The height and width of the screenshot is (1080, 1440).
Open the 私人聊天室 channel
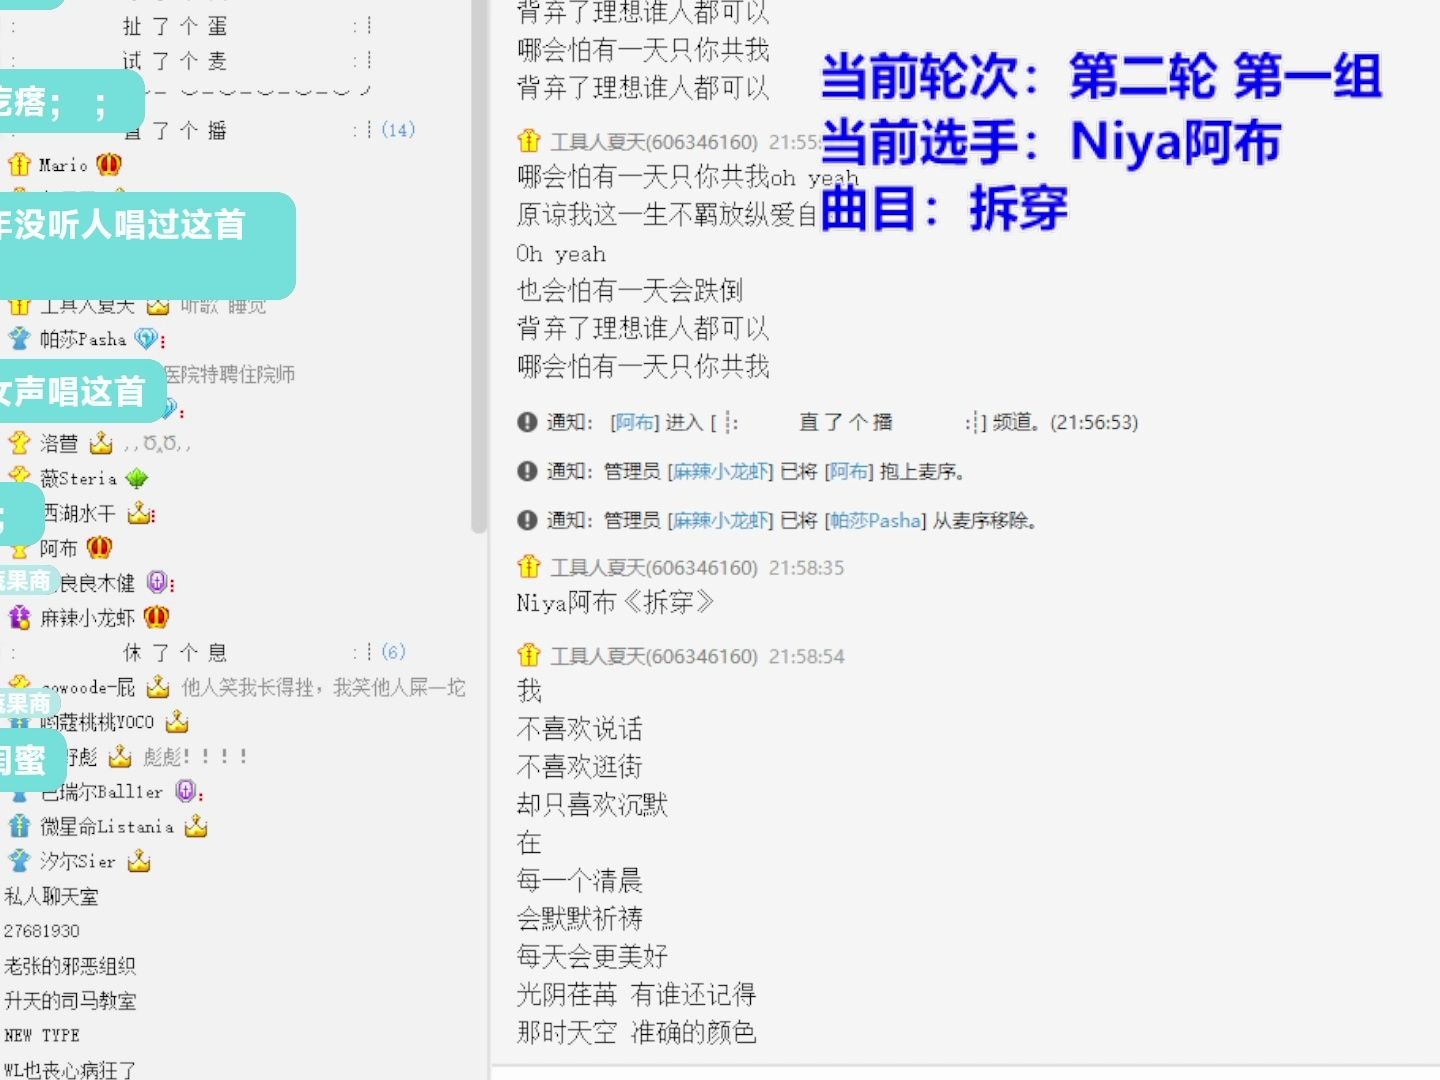[x=51, y=896]
